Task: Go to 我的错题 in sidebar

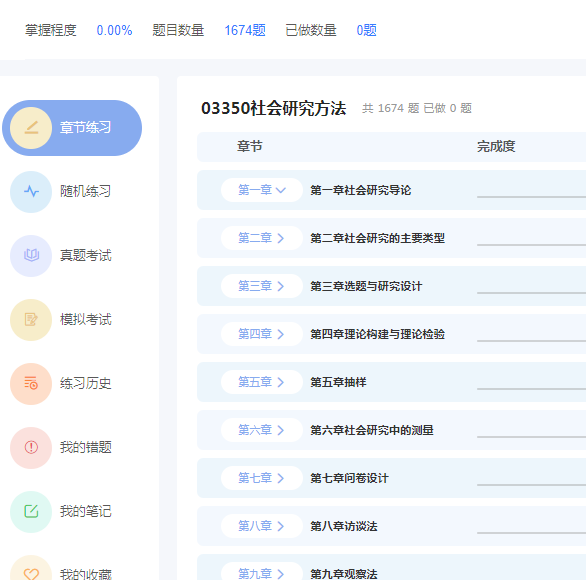Action: [86, 447]
